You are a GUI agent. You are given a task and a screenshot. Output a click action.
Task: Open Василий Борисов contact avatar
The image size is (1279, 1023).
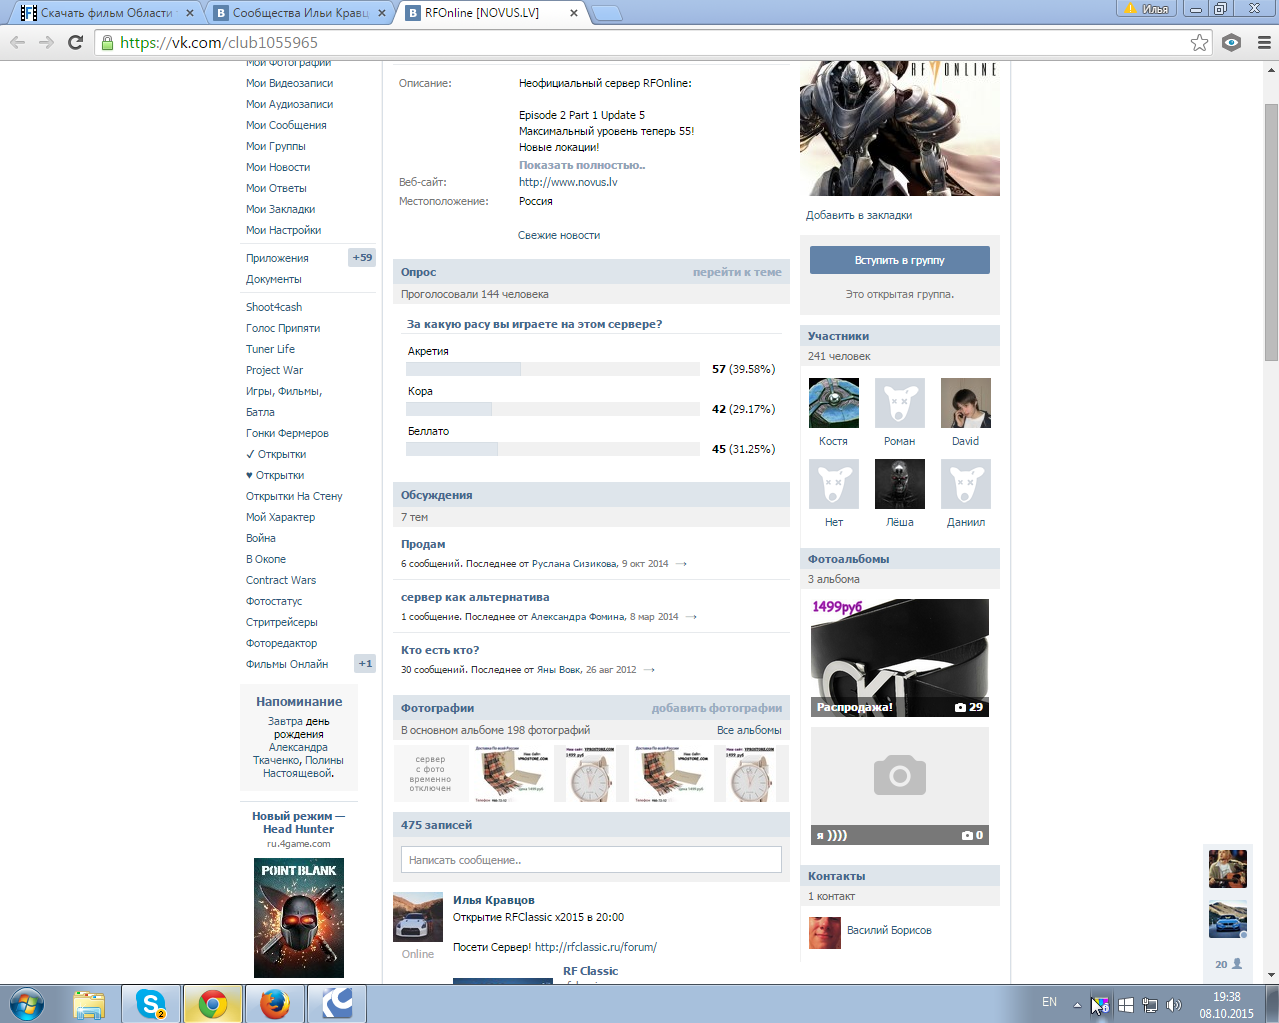(825, 933)
